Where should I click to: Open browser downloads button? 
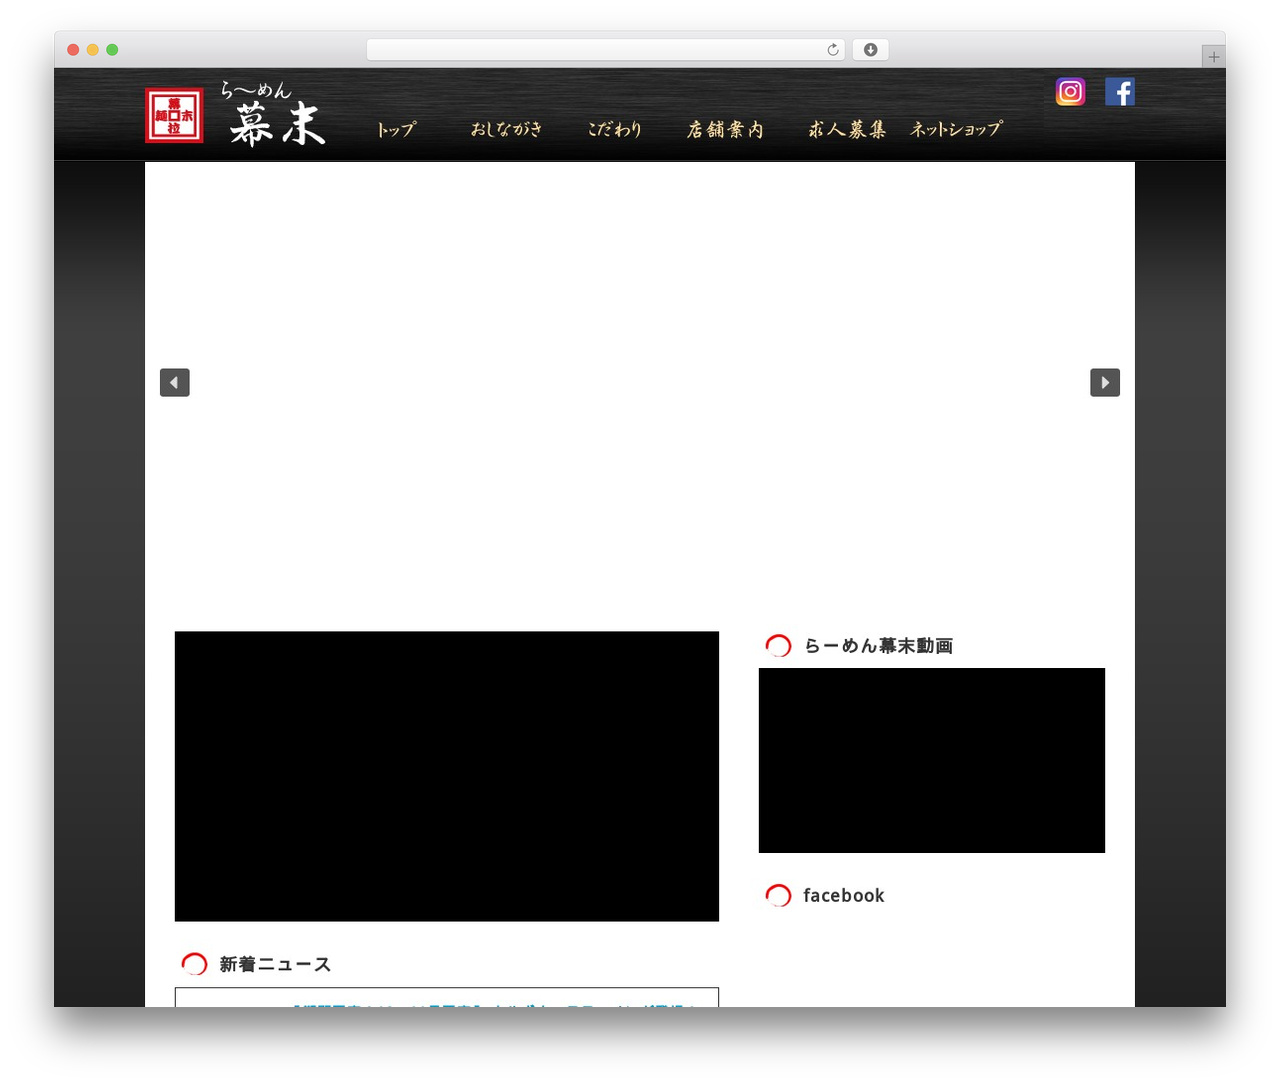pos(871,50)
